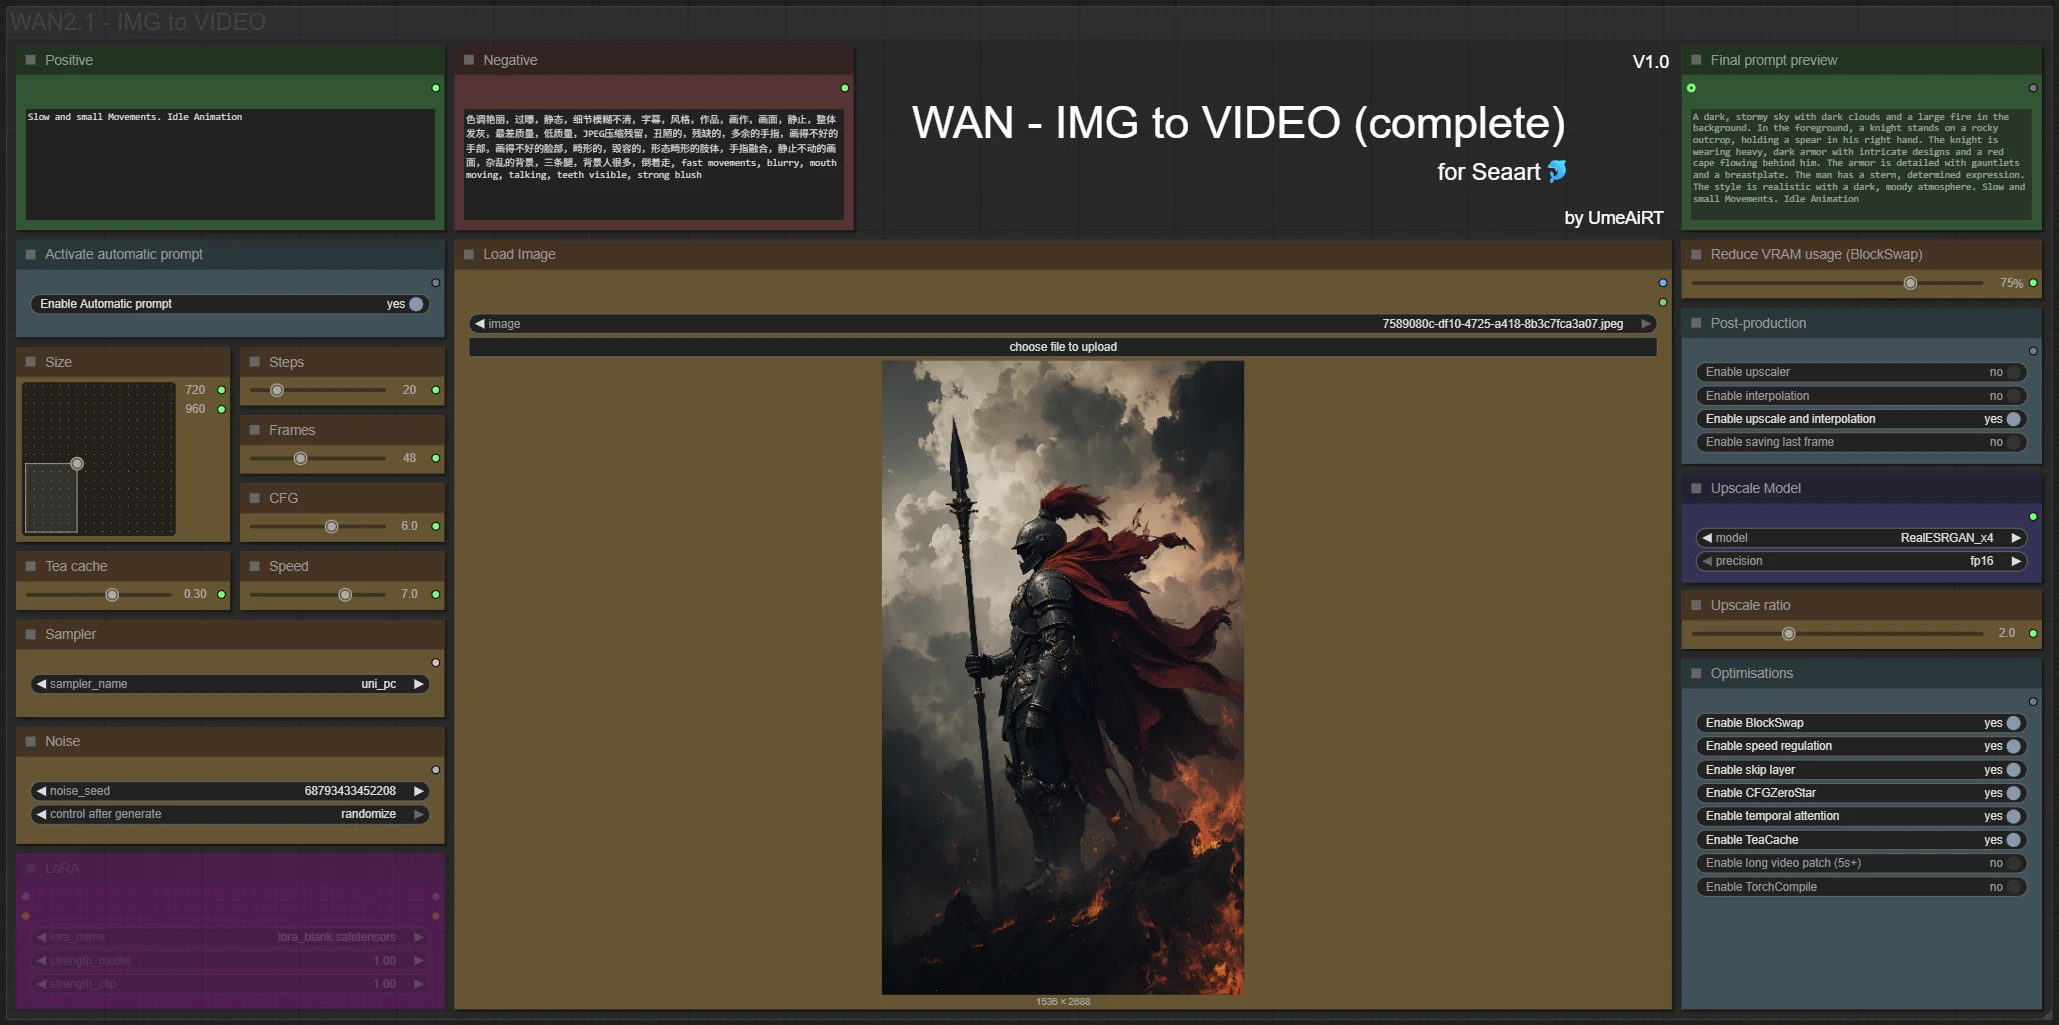The width and height of the screenshot is (2059, 1025).
Task: Open the image filename dropdown
Action: click(1062, 324)
